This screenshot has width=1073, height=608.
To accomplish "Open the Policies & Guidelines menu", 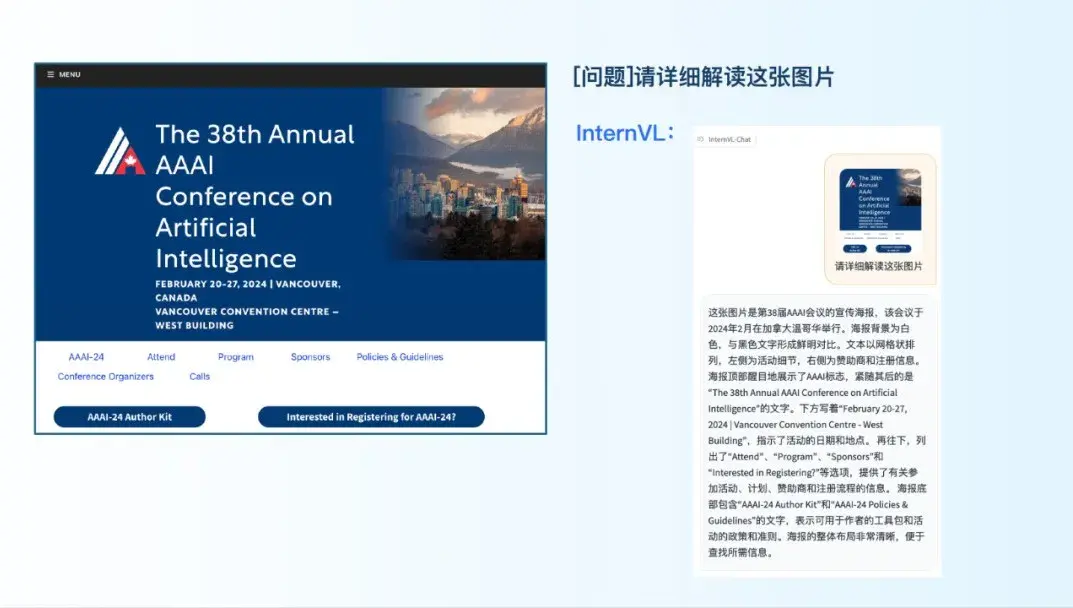I will (399, 356).
